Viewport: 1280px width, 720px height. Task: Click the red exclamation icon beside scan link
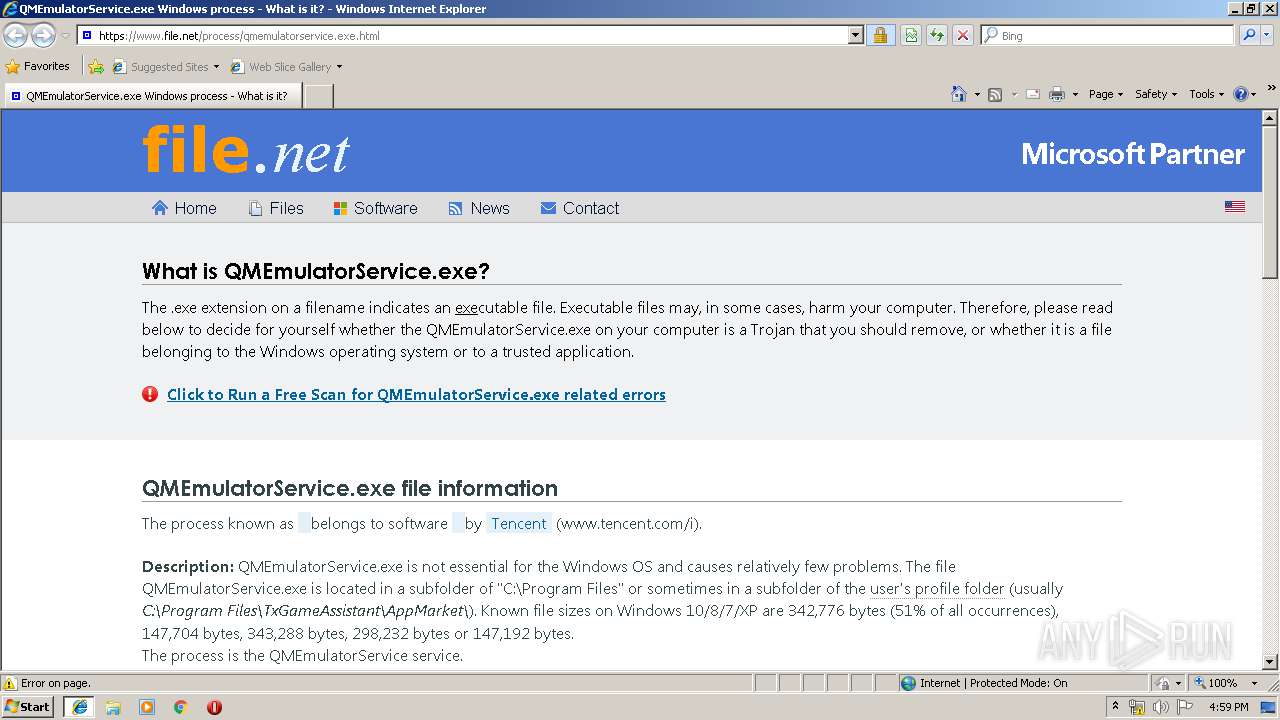tap(150, 394)
